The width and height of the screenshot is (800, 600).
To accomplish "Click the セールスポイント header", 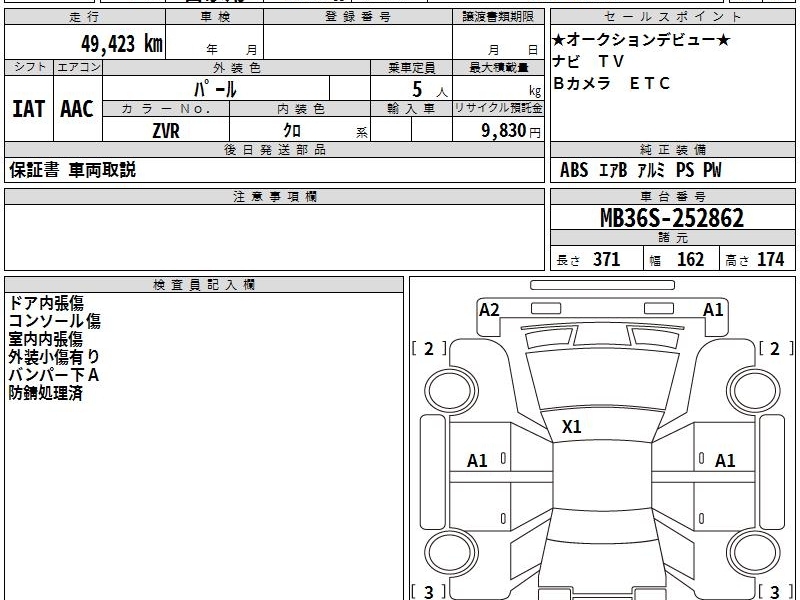I will point(672,17).
